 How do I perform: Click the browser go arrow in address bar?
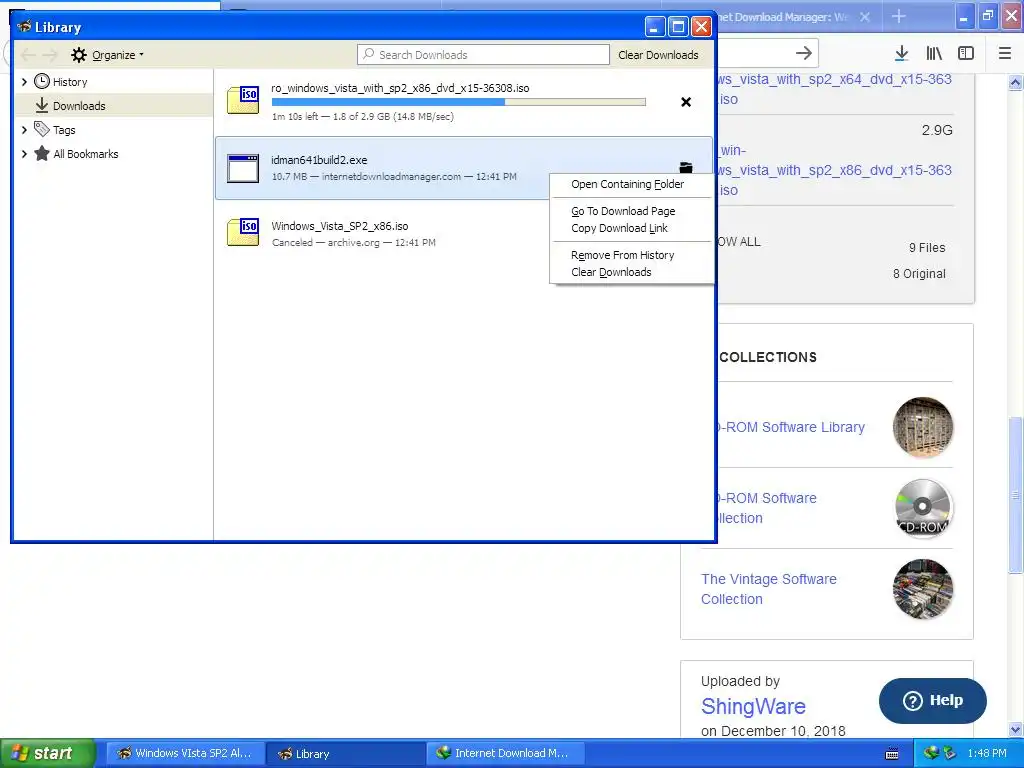pyautogui.click(x=803, y=53)
